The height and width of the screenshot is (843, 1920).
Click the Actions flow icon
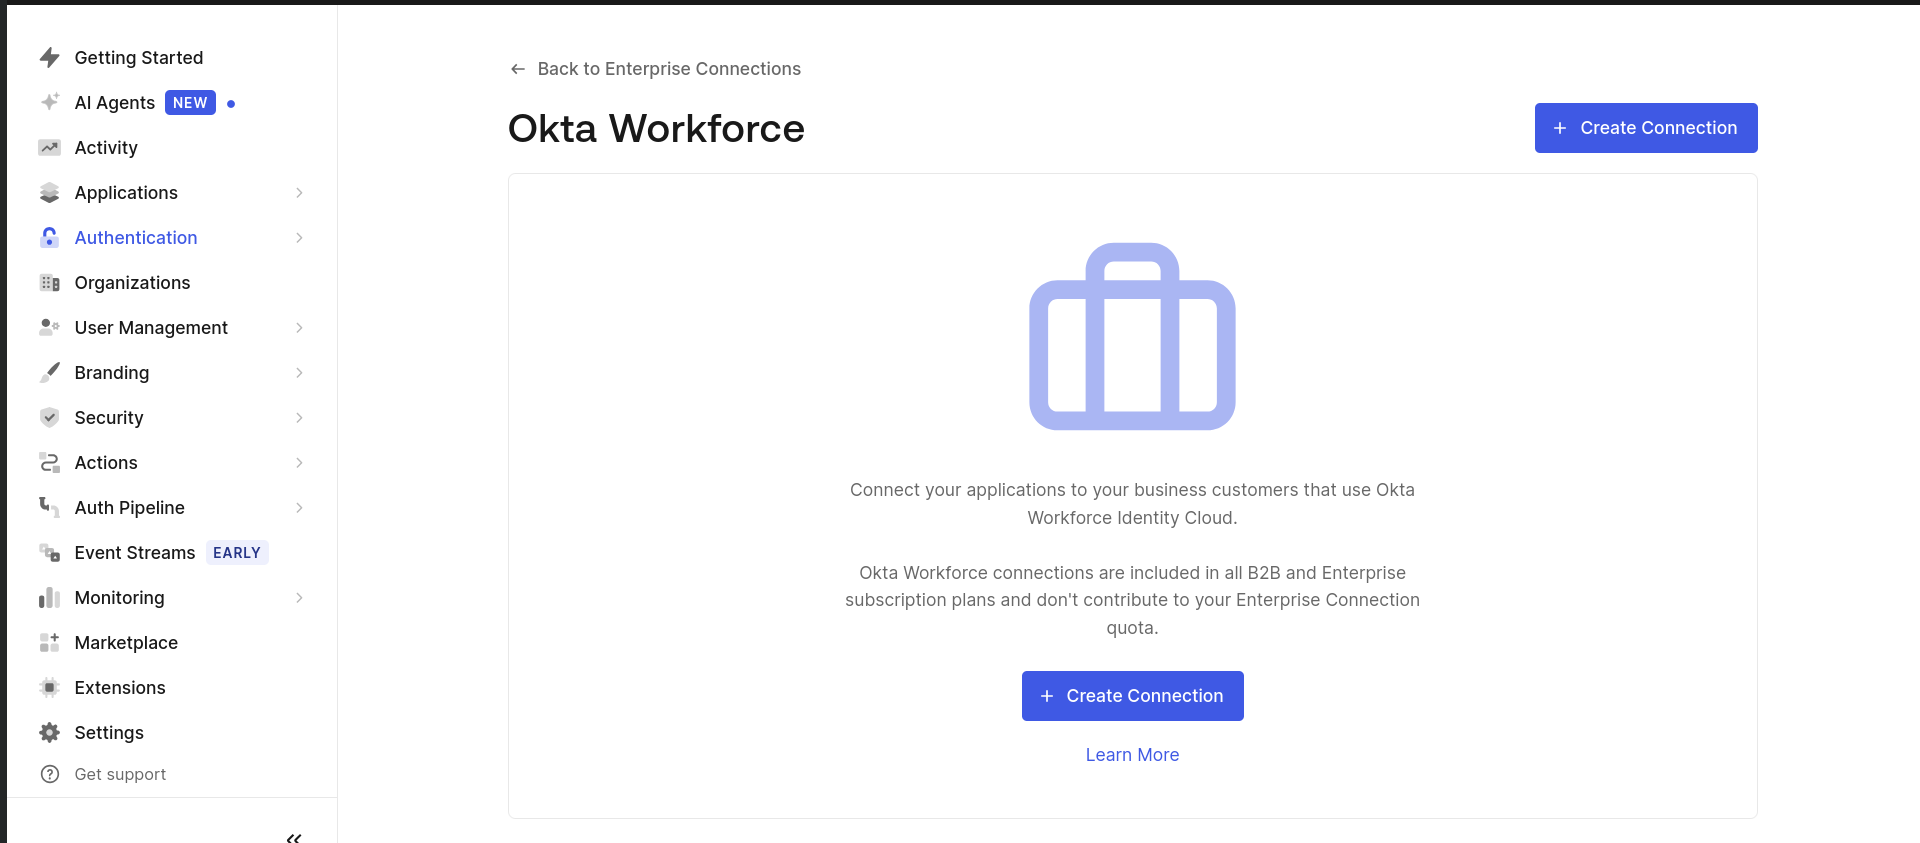coord(49,463)
